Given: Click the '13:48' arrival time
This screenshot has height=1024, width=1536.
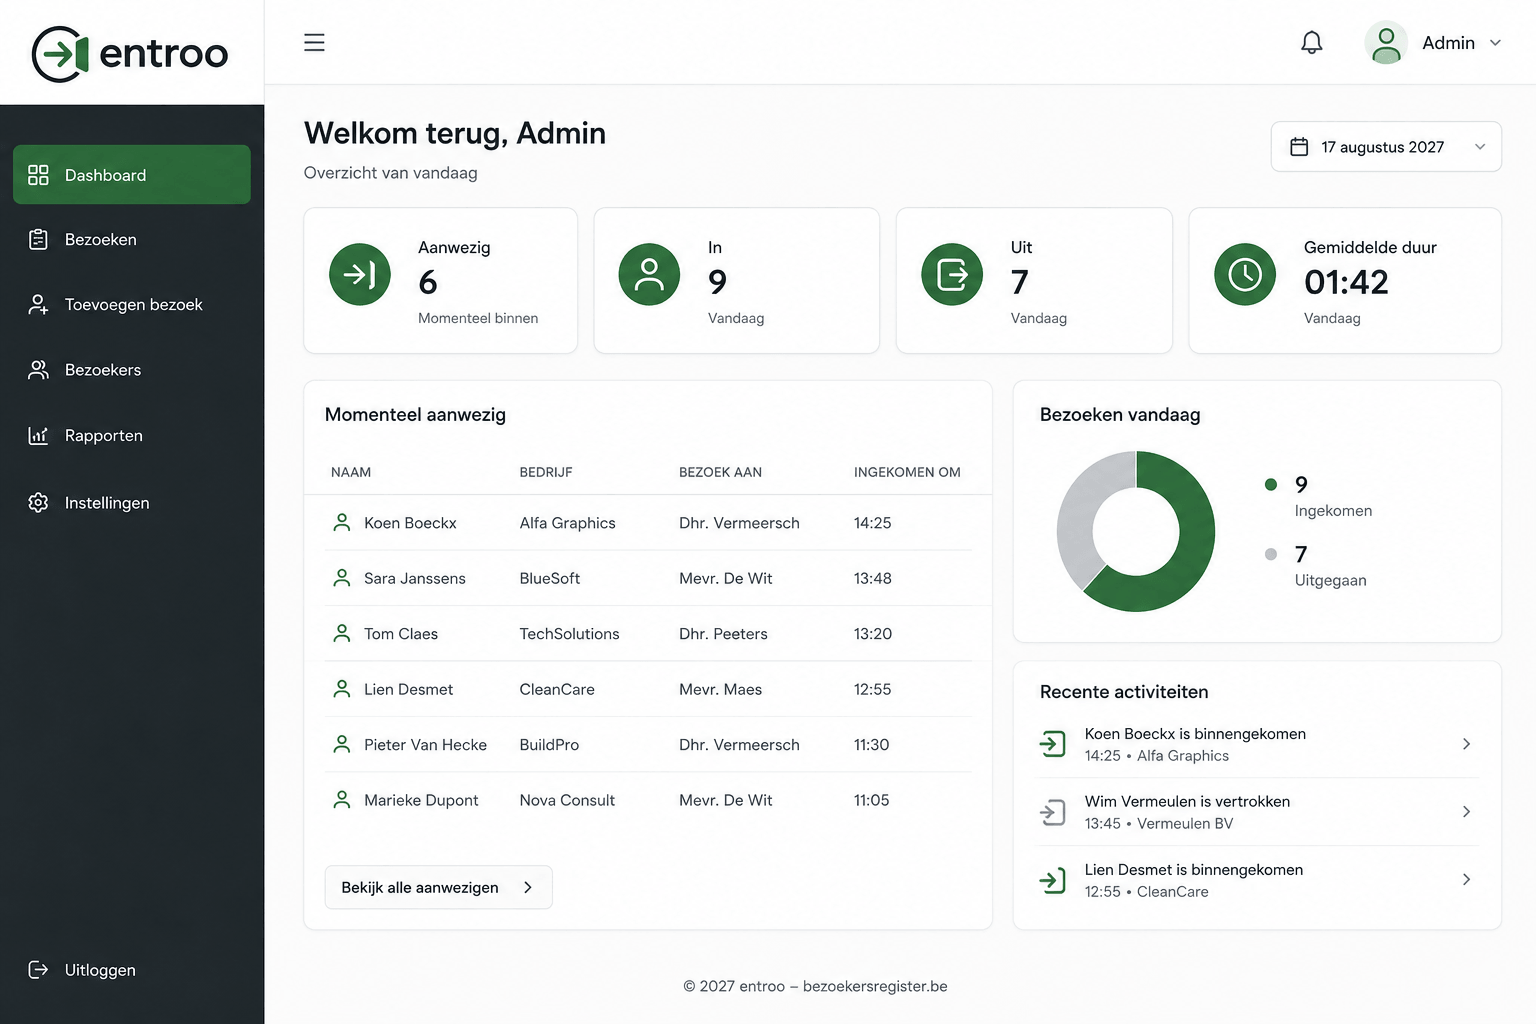Looking at the screenshot, I should tap(872, 578).
